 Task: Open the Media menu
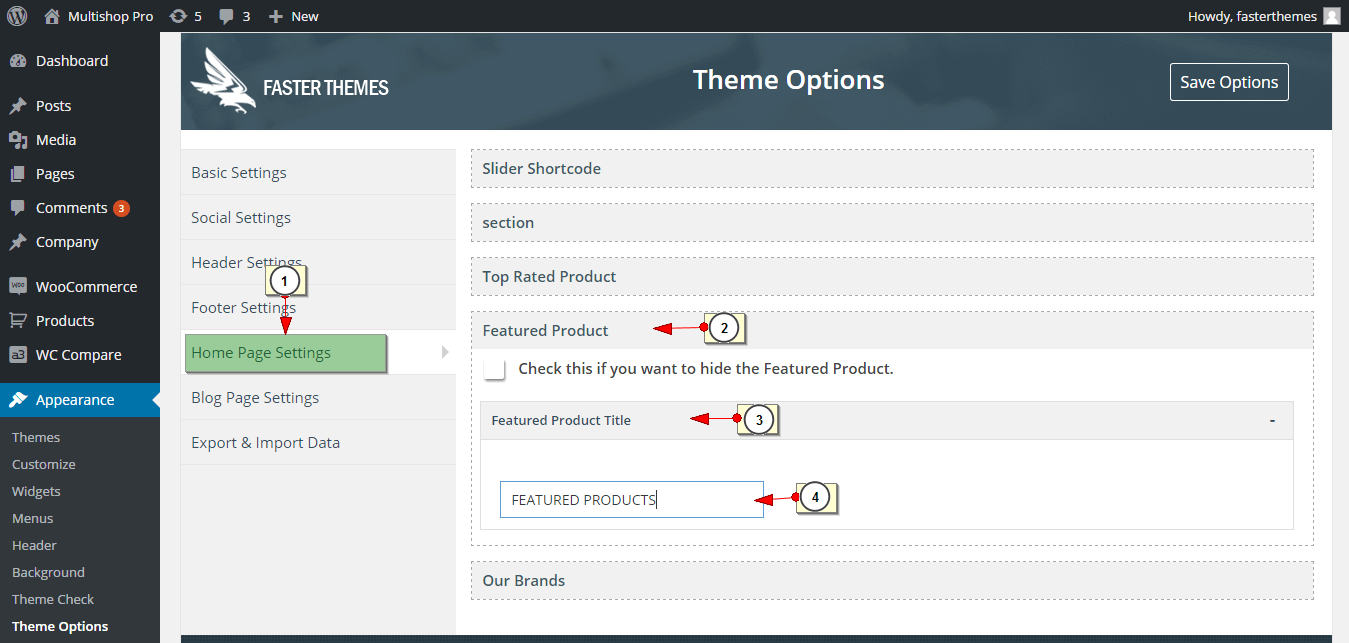(x=80, y=140)
